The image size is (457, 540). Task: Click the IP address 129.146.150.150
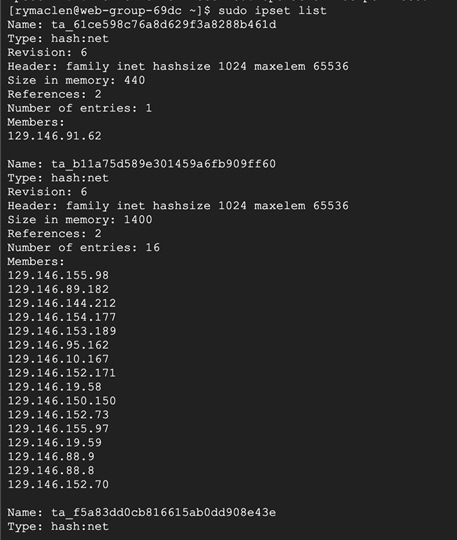click(x=62, y=401)
